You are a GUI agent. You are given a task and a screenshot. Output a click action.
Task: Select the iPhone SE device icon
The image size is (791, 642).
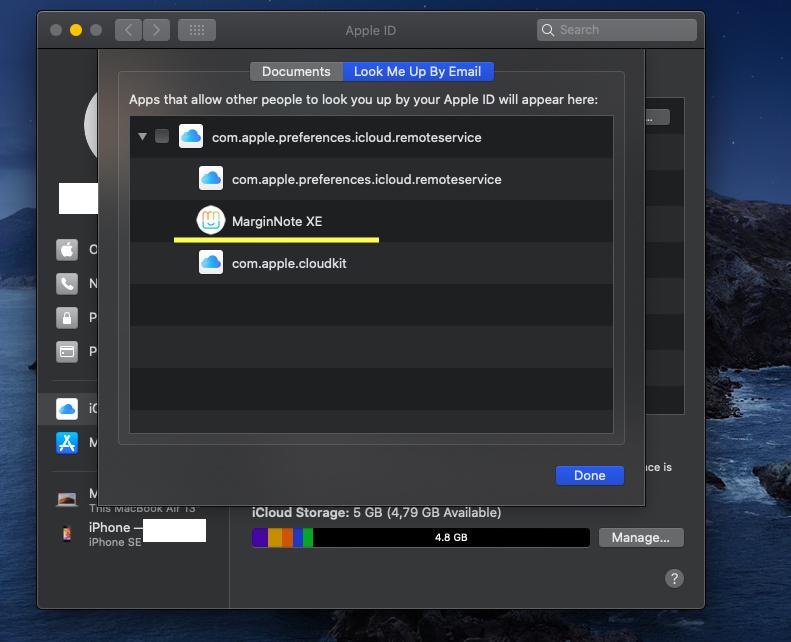[x=67, y=533]
